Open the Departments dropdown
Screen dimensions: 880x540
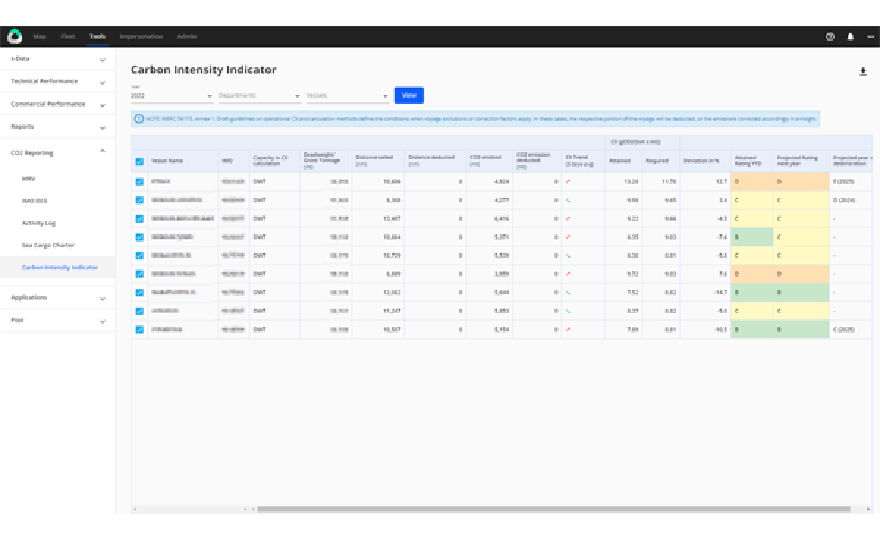[x=259, y=96]
